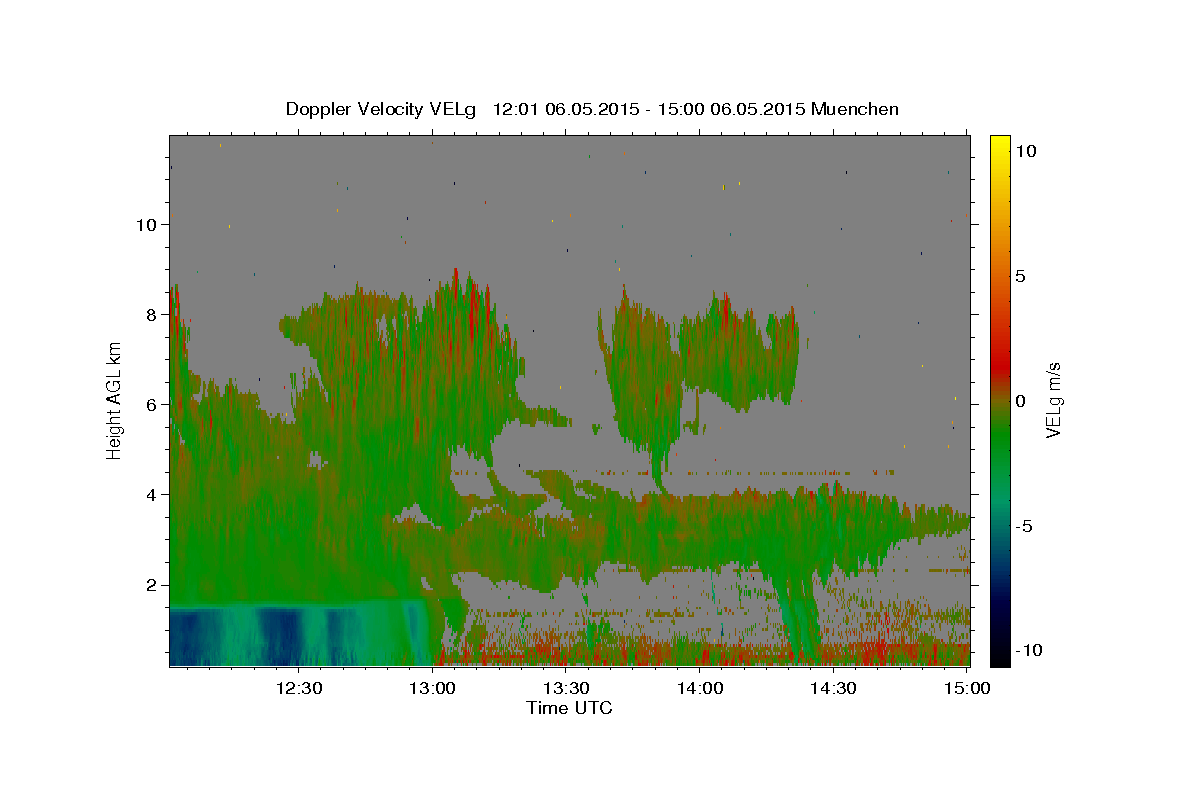Click the colorbar tick label 5
The image size is (1200, 800).
1021,276
